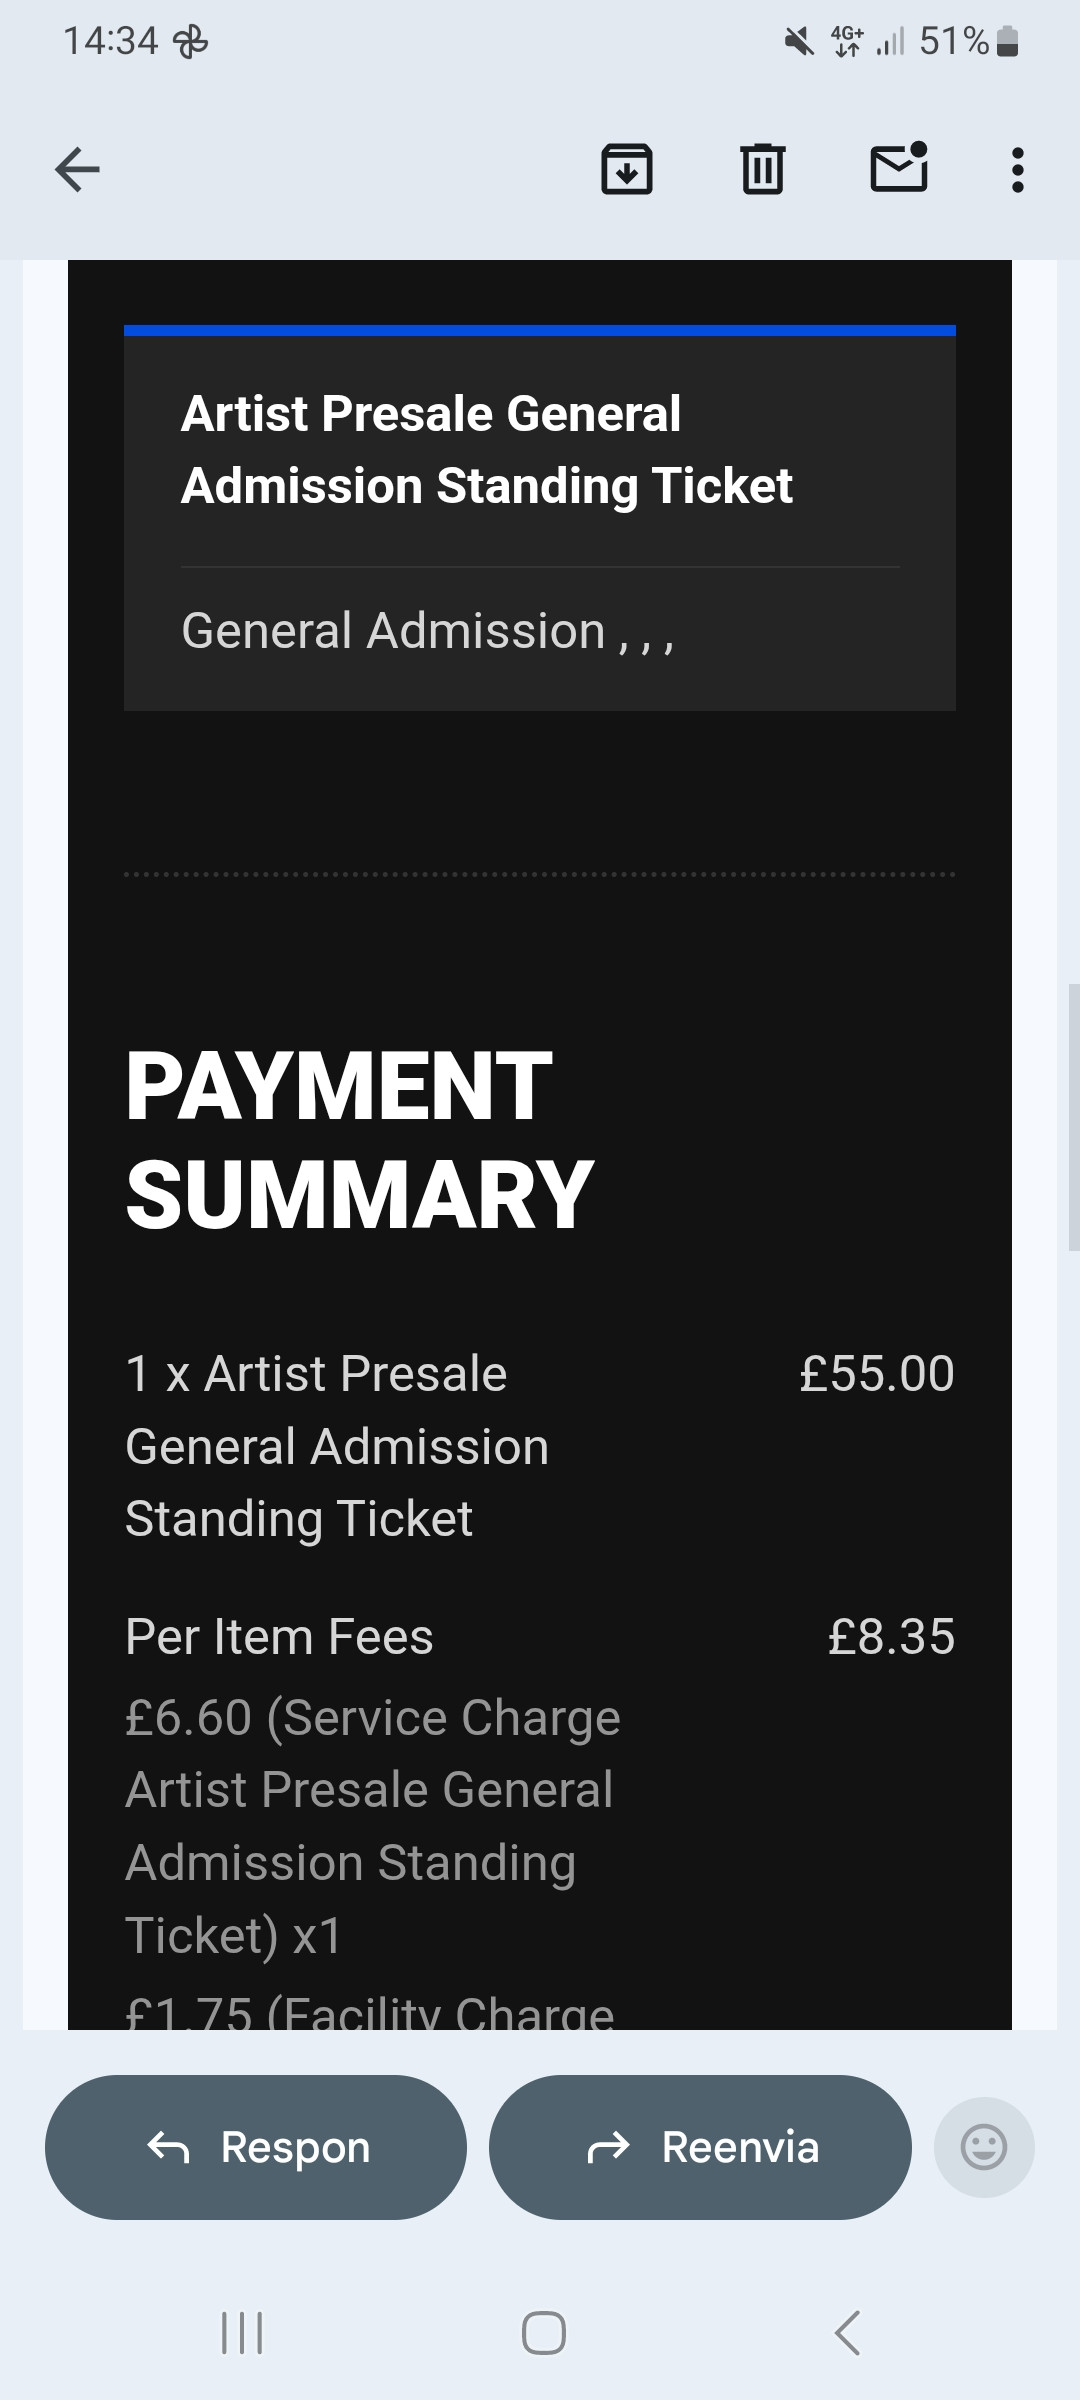Viewport: 1080px width, 2400px height.
Task: Archive this email with the archive icon
Action: (x=626, y=169)
